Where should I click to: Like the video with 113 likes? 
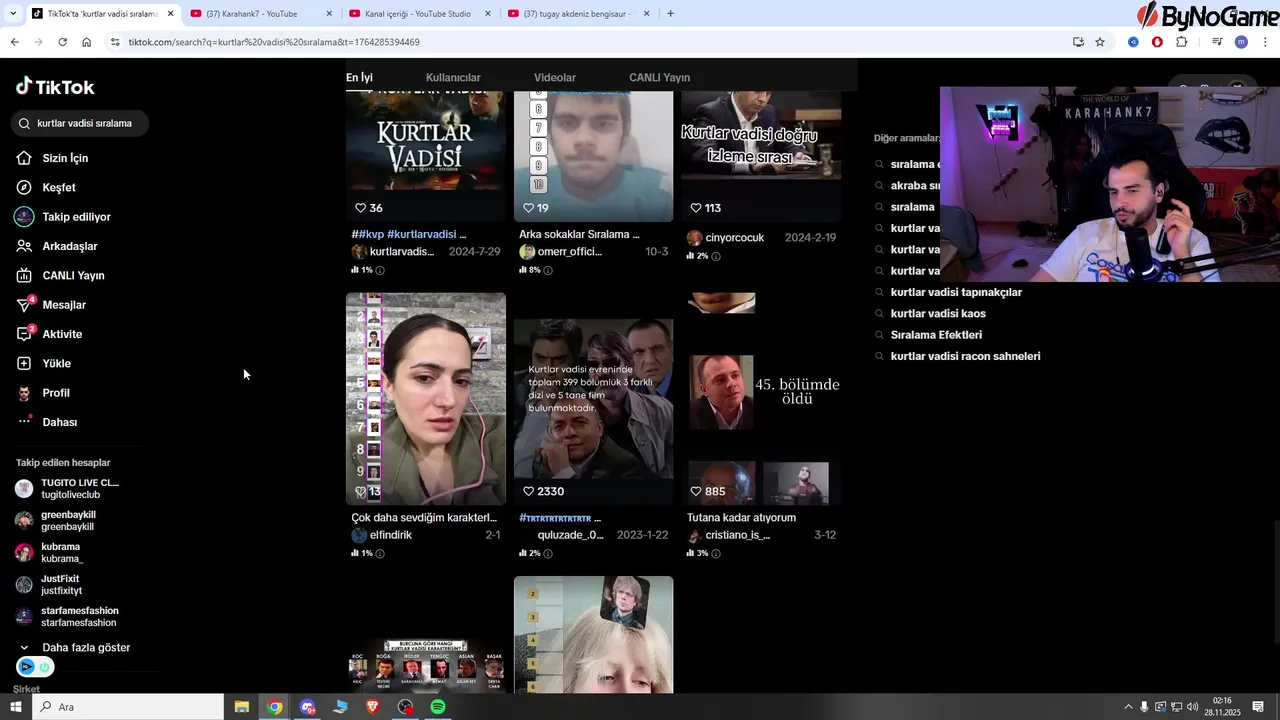[696, 208]
